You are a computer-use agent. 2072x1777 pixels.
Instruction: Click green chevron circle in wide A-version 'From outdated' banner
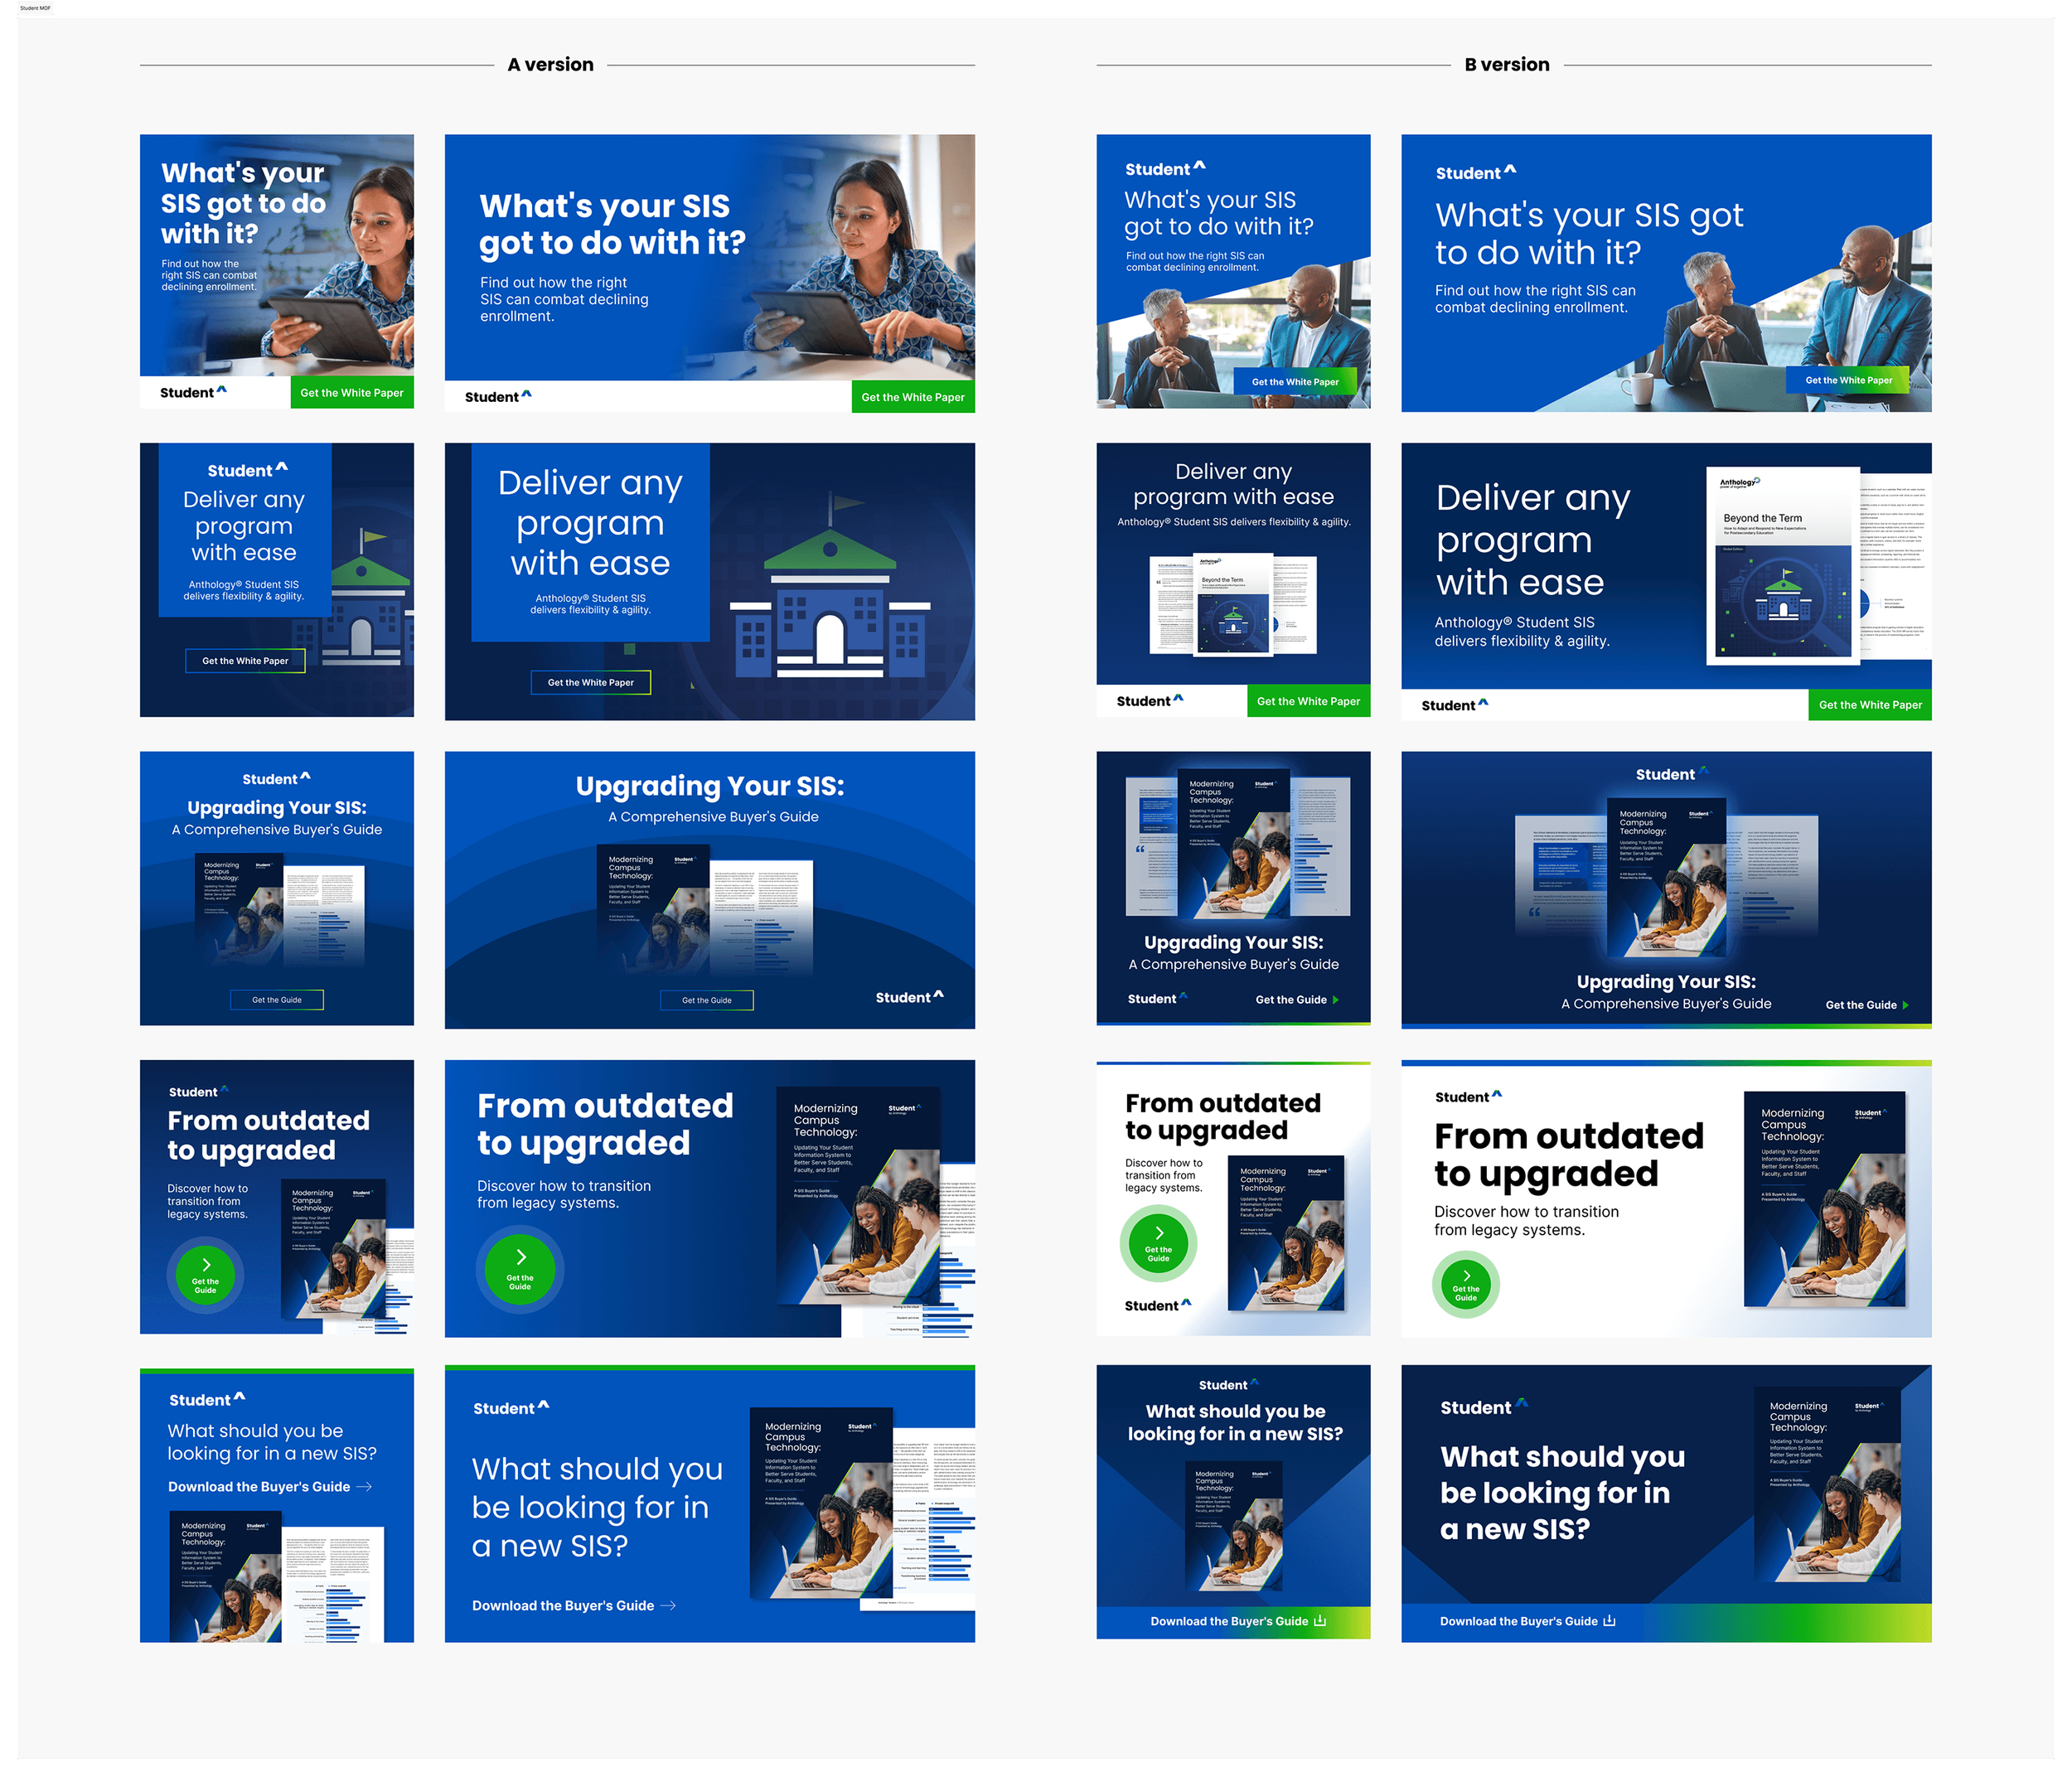[x=520, y=1268]
